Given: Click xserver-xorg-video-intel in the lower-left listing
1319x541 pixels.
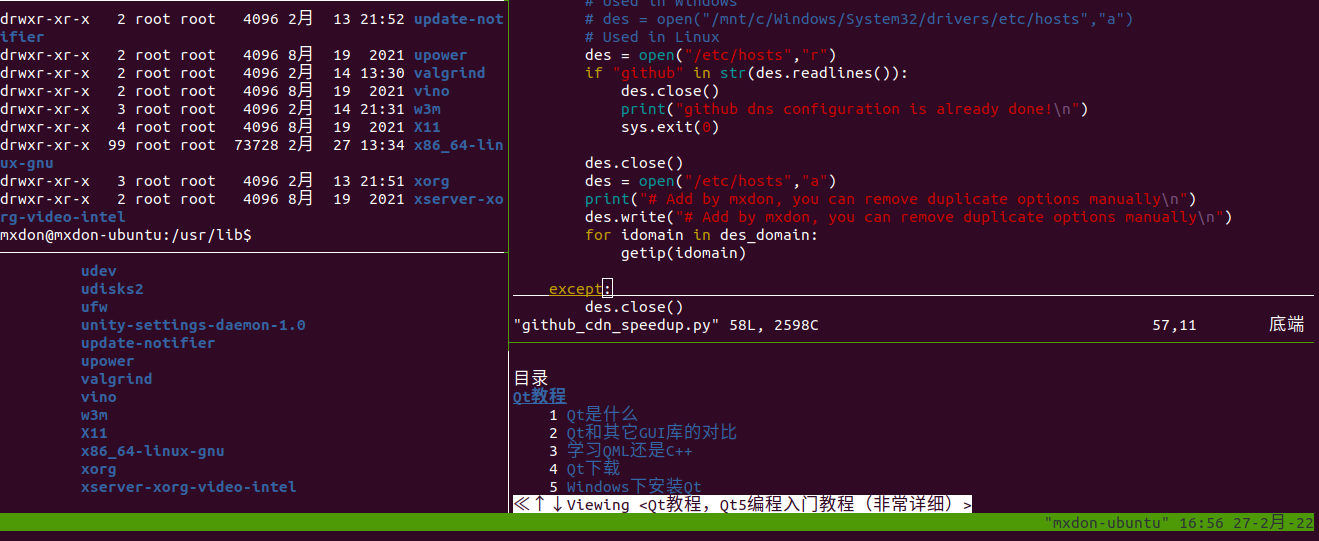Looking at the screenshot, I should [188, 487].
